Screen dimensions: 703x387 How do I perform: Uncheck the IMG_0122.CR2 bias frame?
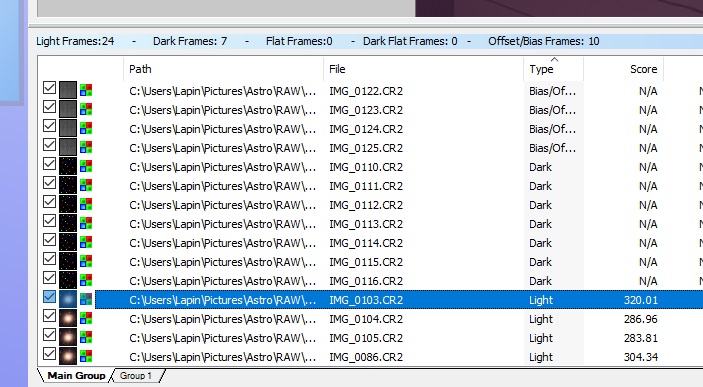coord(49,87)
